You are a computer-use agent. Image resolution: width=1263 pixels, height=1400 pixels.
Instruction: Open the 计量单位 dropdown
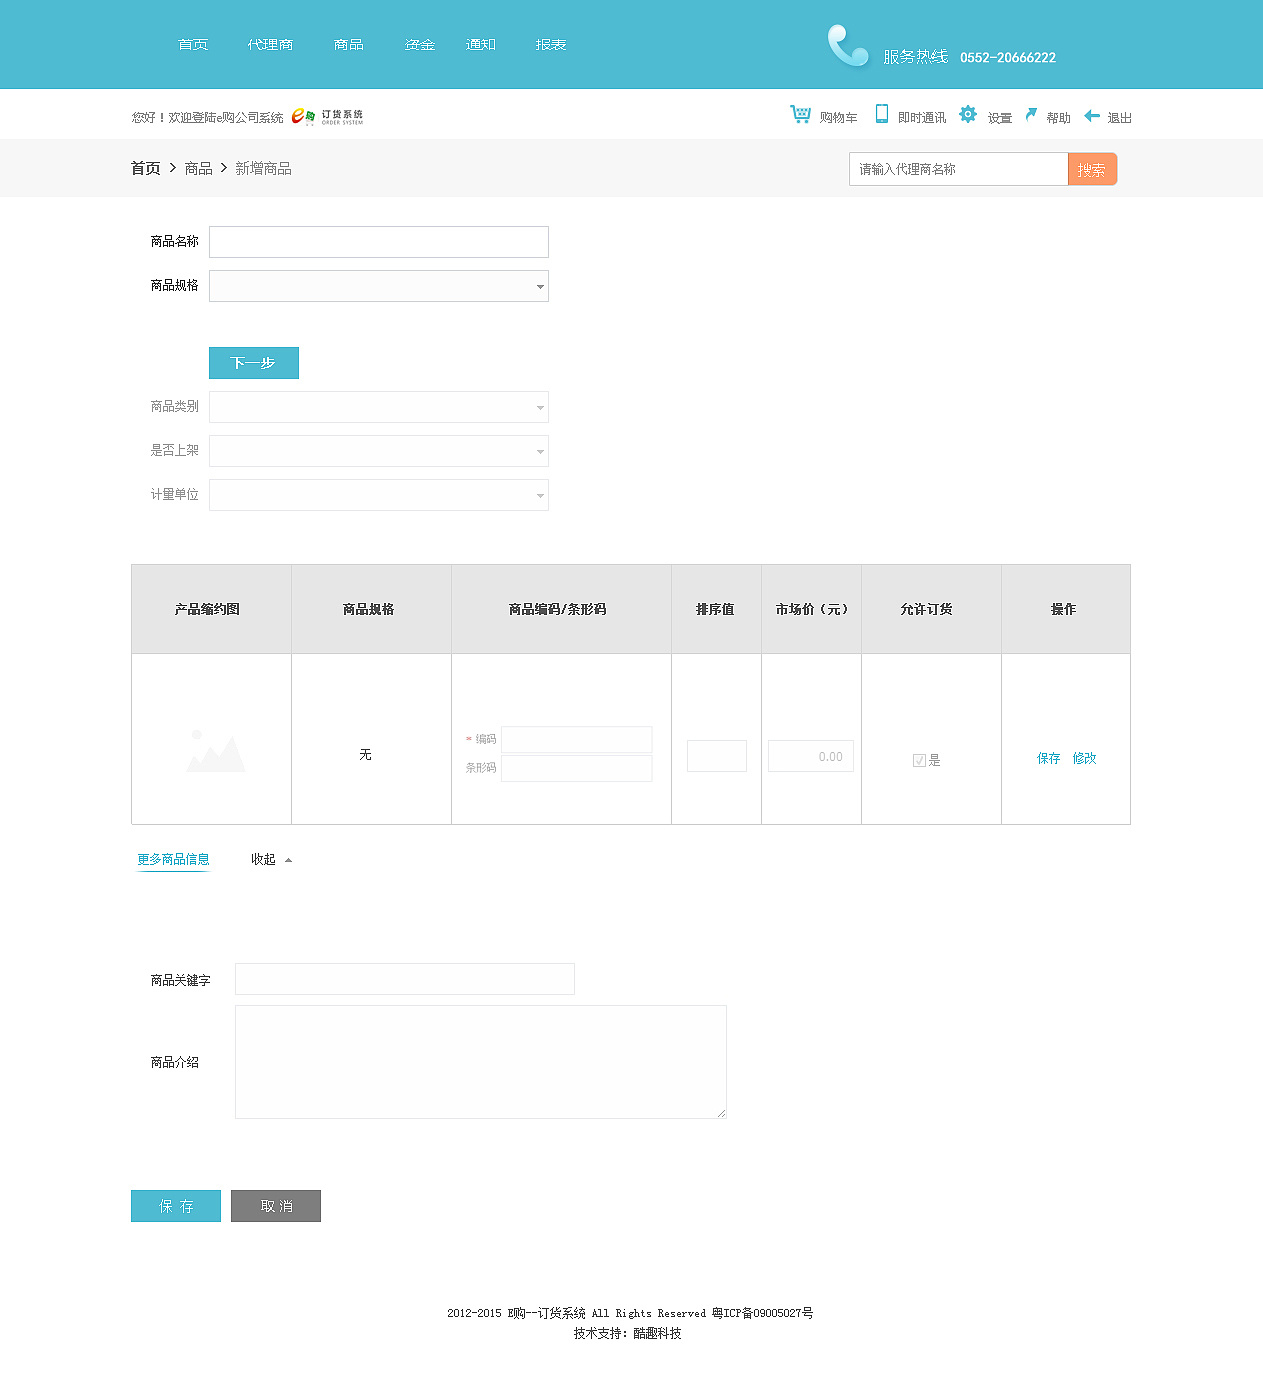379,495
